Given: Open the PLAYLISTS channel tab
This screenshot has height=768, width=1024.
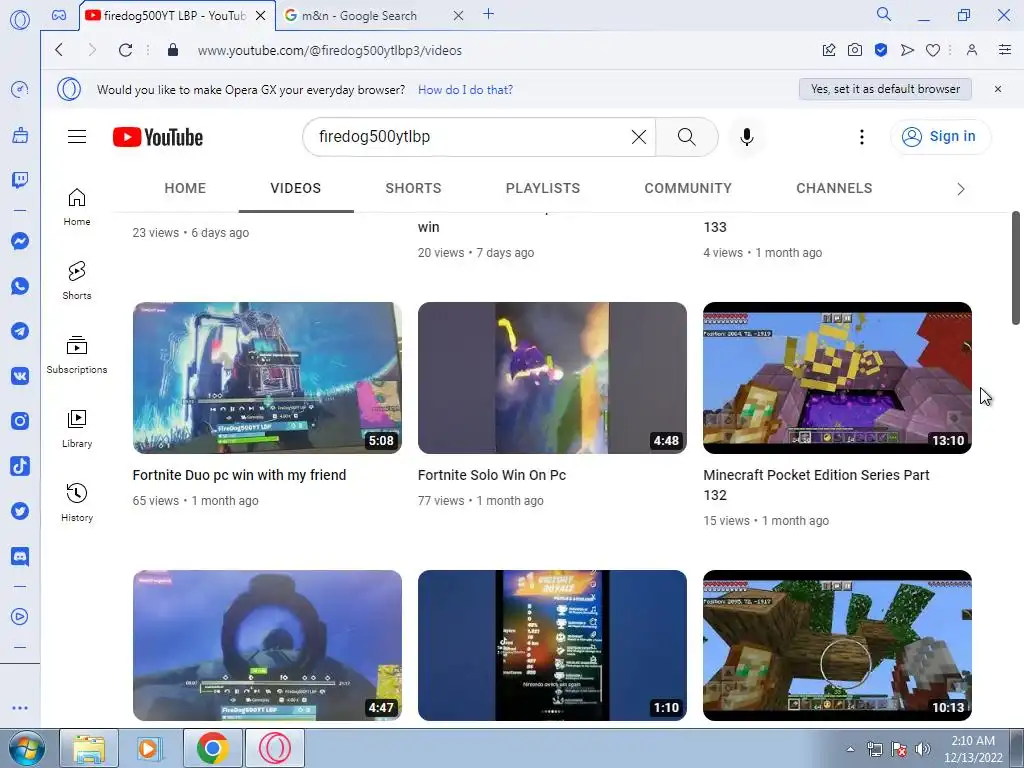Looking at the screenshot, I should point(543,188).
